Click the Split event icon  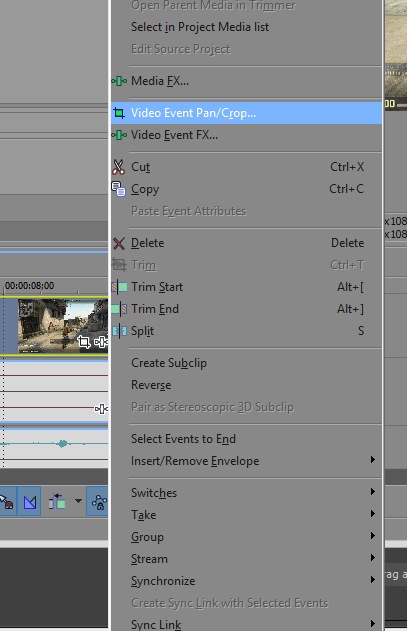tap(119, 331)
